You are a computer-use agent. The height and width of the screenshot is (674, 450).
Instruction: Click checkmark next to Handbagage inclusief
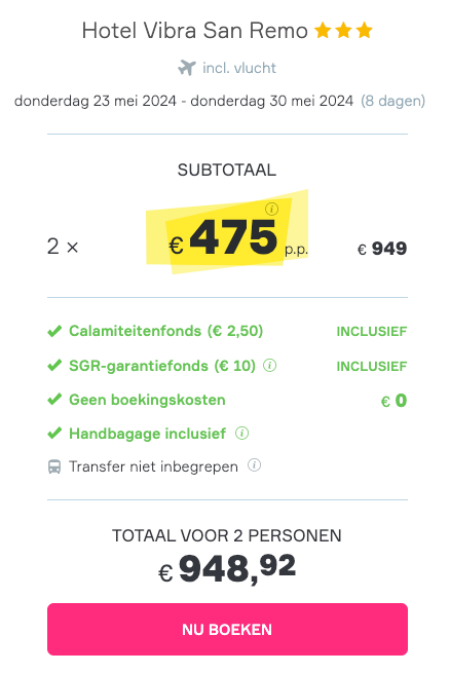[55, 433]
